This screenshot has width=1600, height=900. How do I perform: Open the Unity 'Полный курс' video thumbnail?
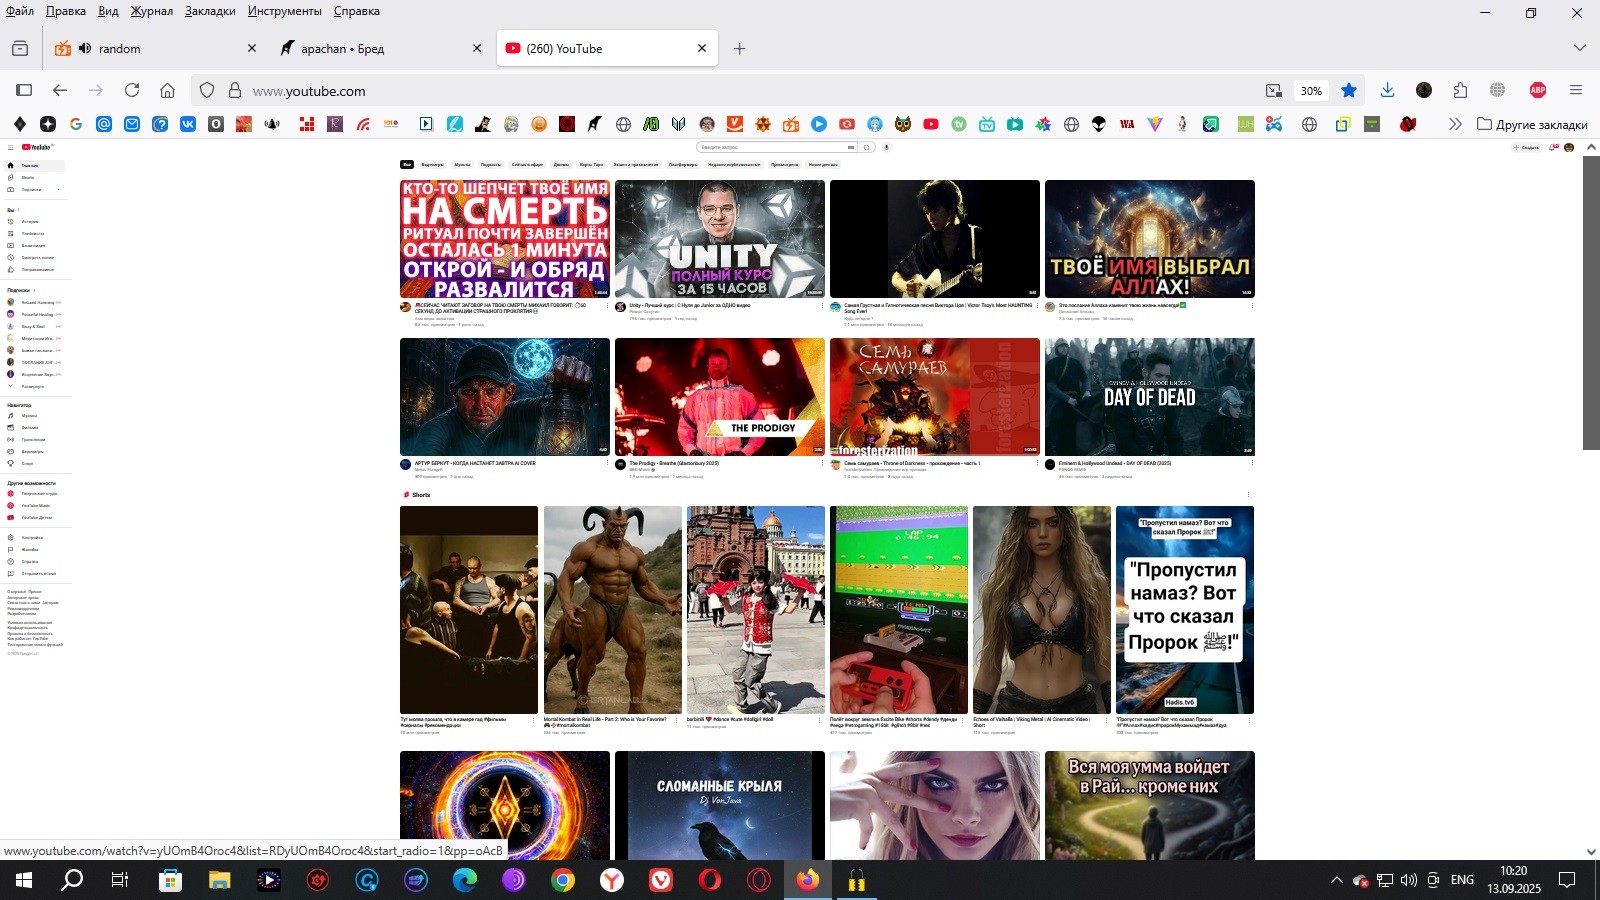pos(719,238)
